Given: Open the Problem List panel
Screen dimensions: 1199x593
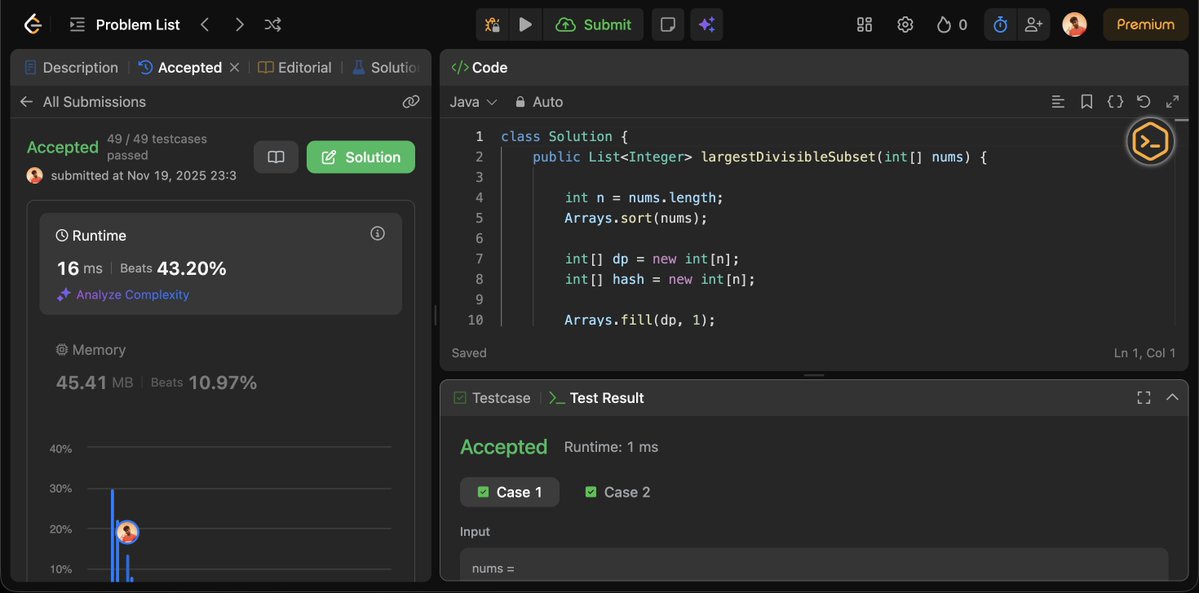Looking at the screenshot, I should [125, 24].
